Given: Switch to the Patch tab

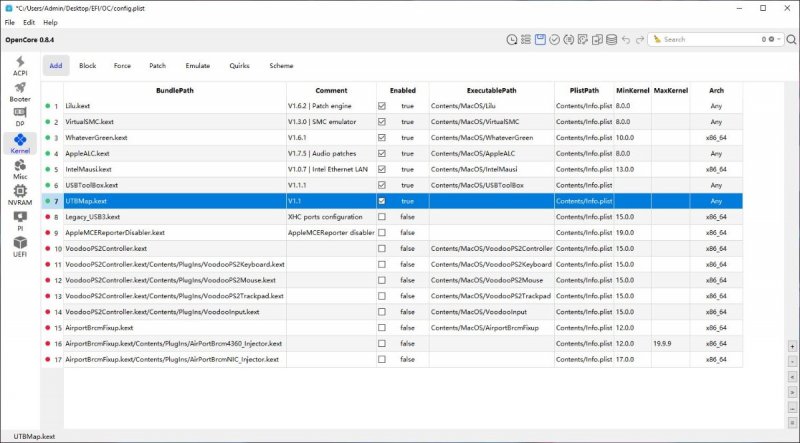Looking at the screenshot, I should (x=158, y=65).
